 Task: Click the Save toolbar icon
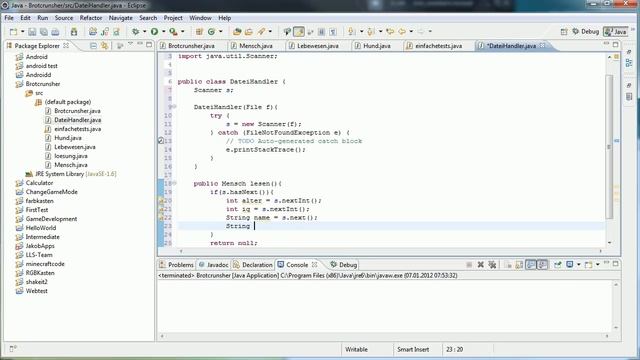pyautogui.click(x=32, y=31)
